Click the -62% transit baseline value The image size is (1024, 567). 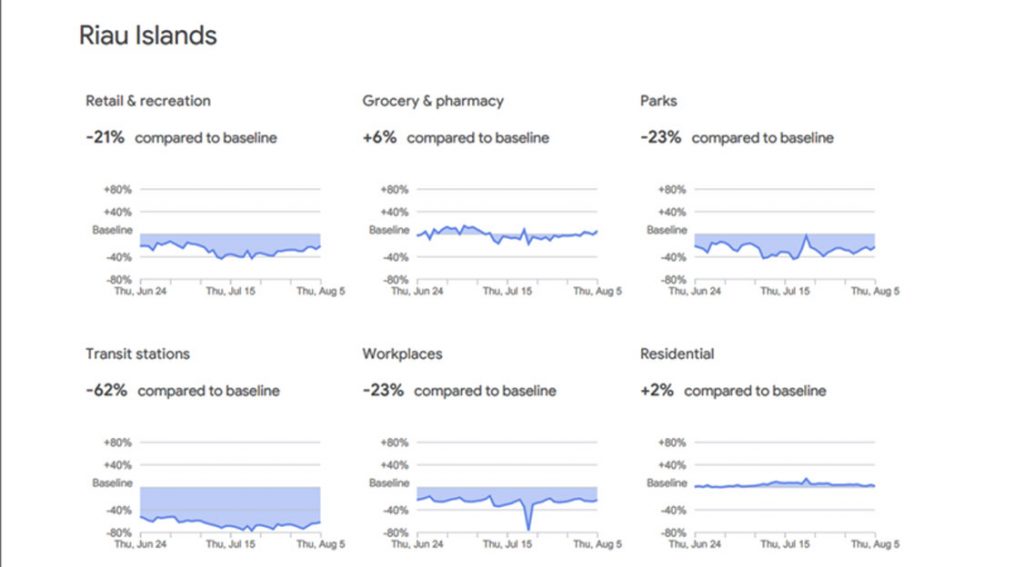(106, 391)
